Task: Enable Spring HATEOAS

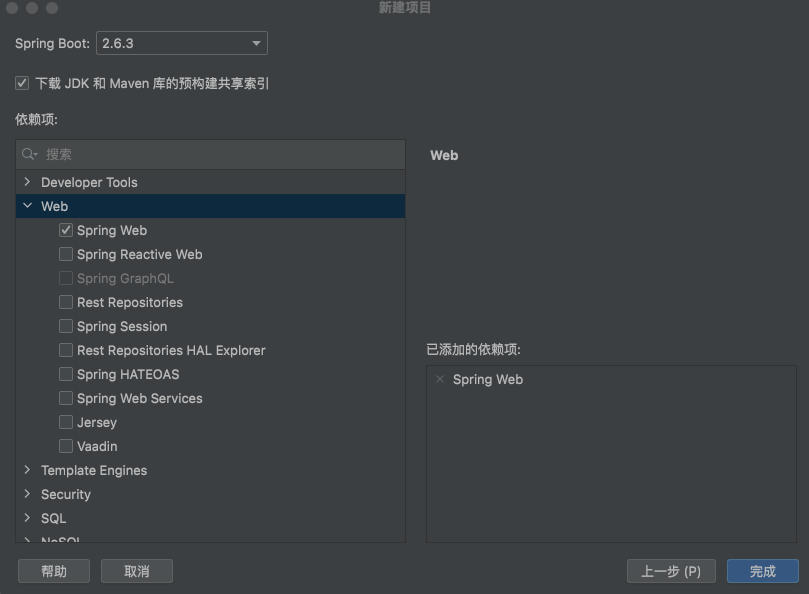Action: click(x=66, y=374)
